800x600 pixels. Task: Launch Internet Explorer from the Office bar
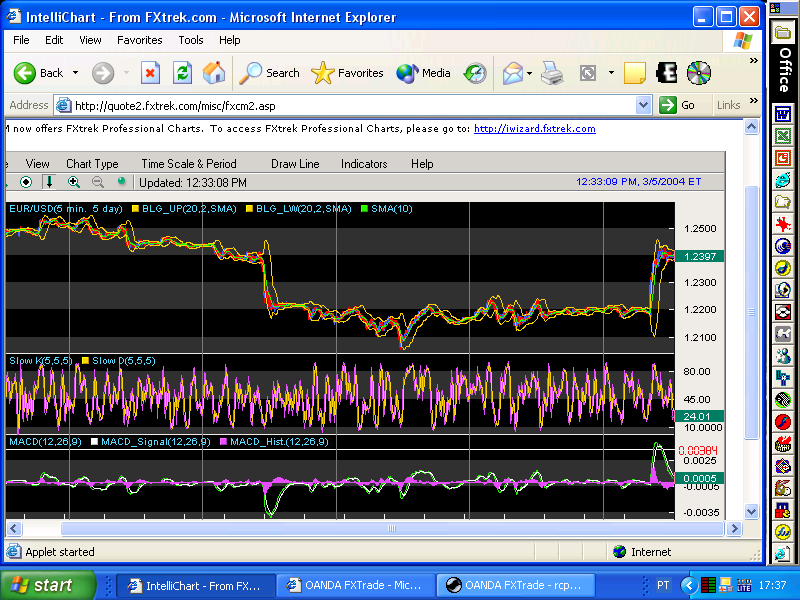(783, 180)
